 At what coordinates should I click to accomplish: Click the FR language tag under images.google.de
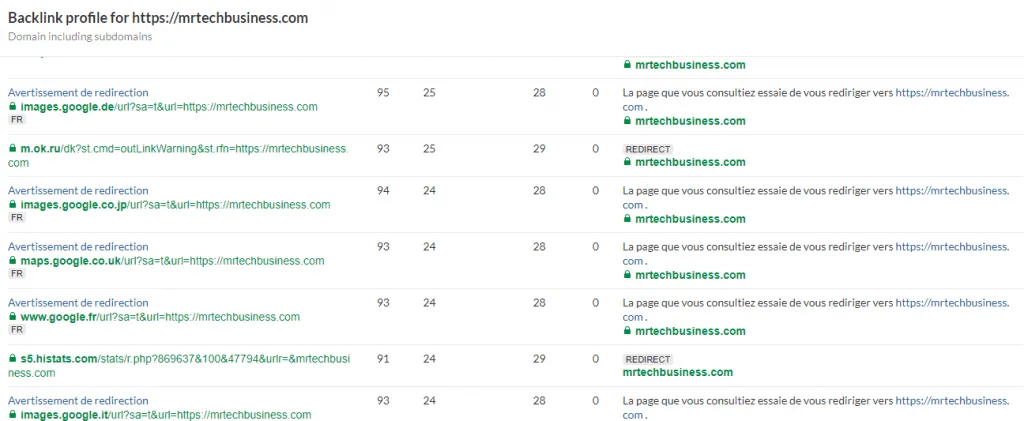[x=16, y=119]
